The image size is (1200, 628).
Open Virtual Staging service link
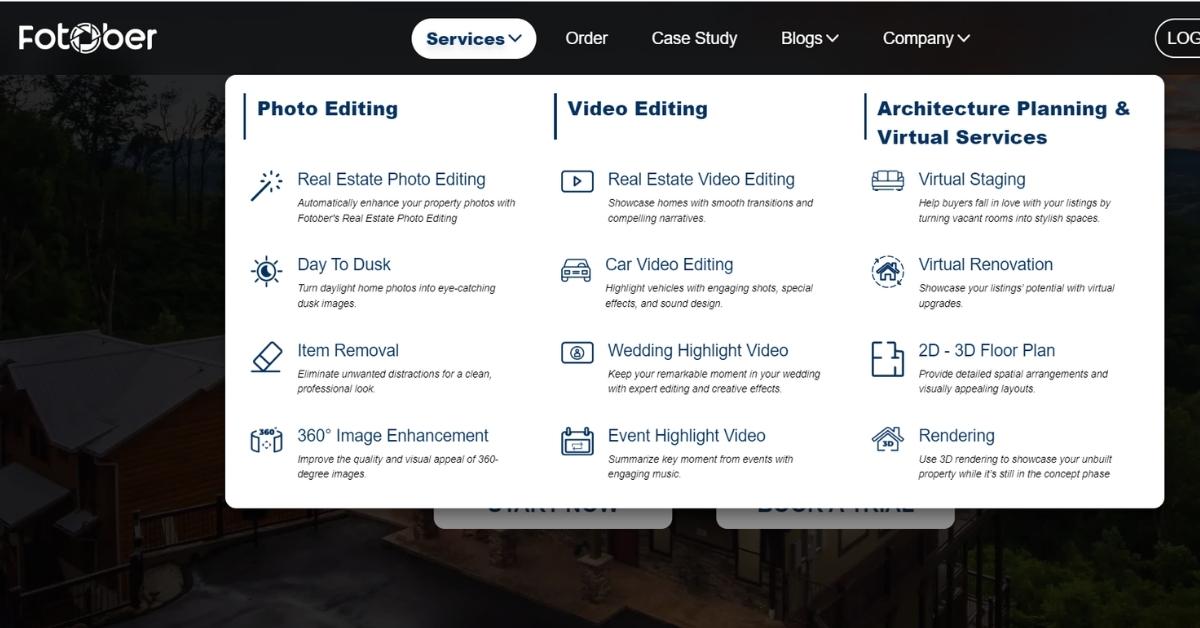[x=972, y=179]
